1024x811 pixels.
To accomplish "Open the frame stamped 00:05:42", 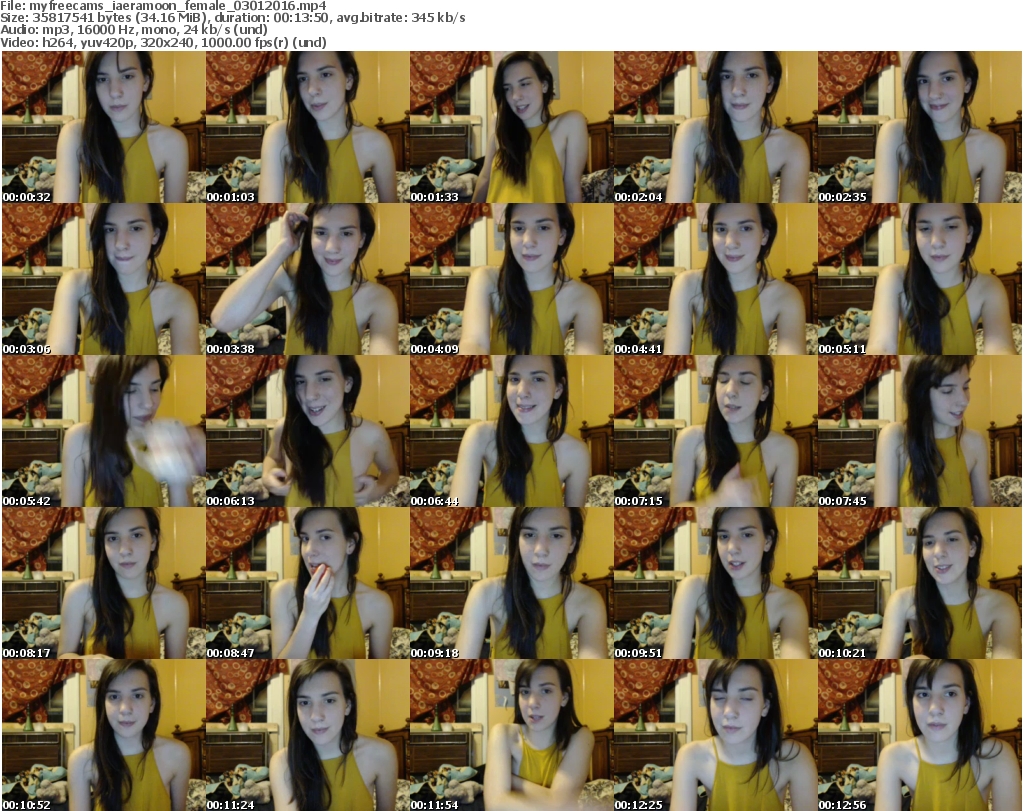I will click(103, 431).
